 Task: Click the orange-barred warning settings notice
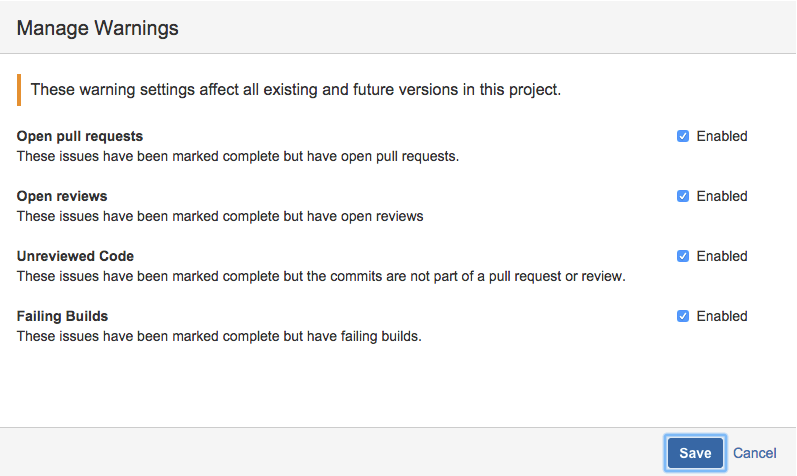pos(289,90)
